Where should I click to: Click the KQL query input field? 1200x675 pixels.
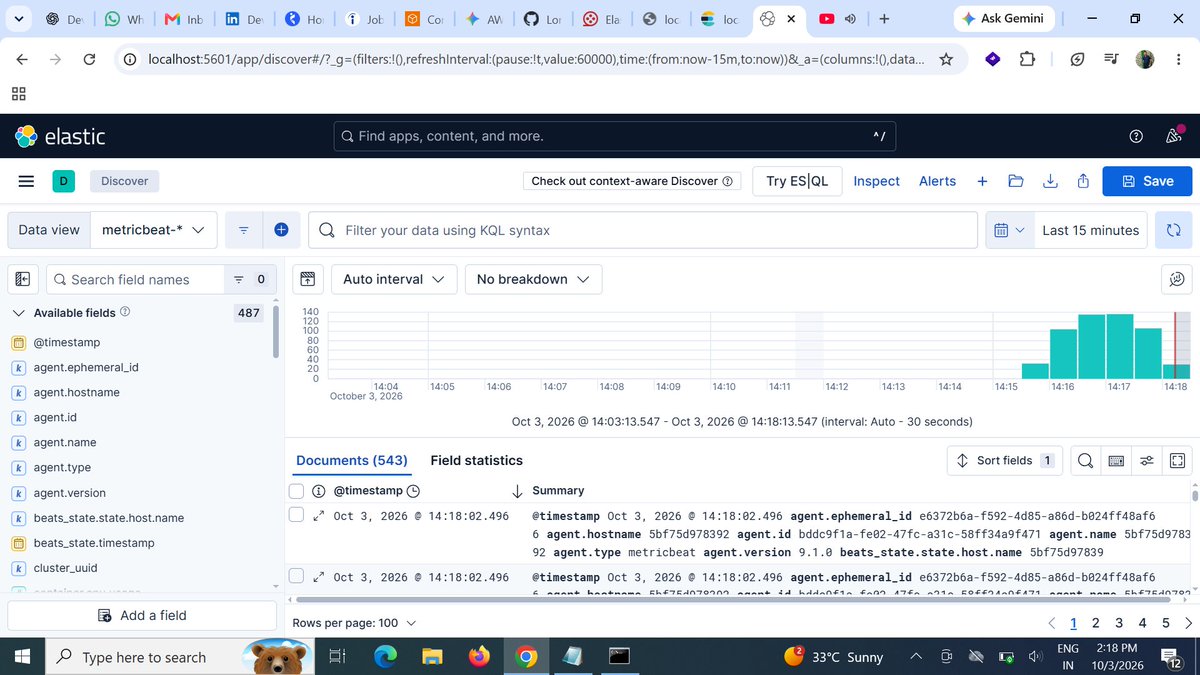[643, 230]
